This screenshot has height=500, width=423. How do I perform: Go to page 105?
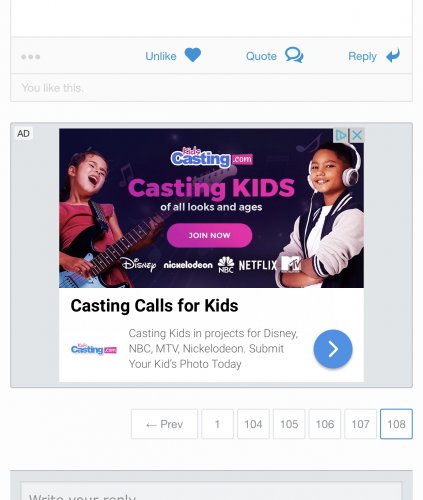coord(289,424)
